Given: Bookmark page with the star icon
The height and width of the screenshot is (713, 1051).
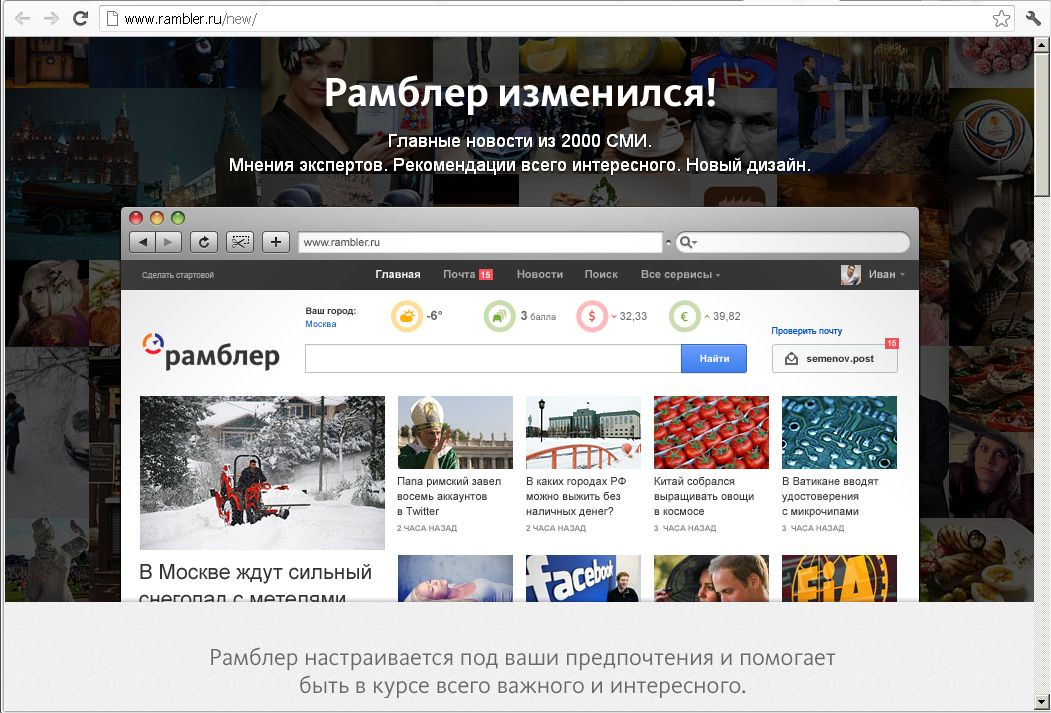Looking at the screenshot, I should (1000, 19).
